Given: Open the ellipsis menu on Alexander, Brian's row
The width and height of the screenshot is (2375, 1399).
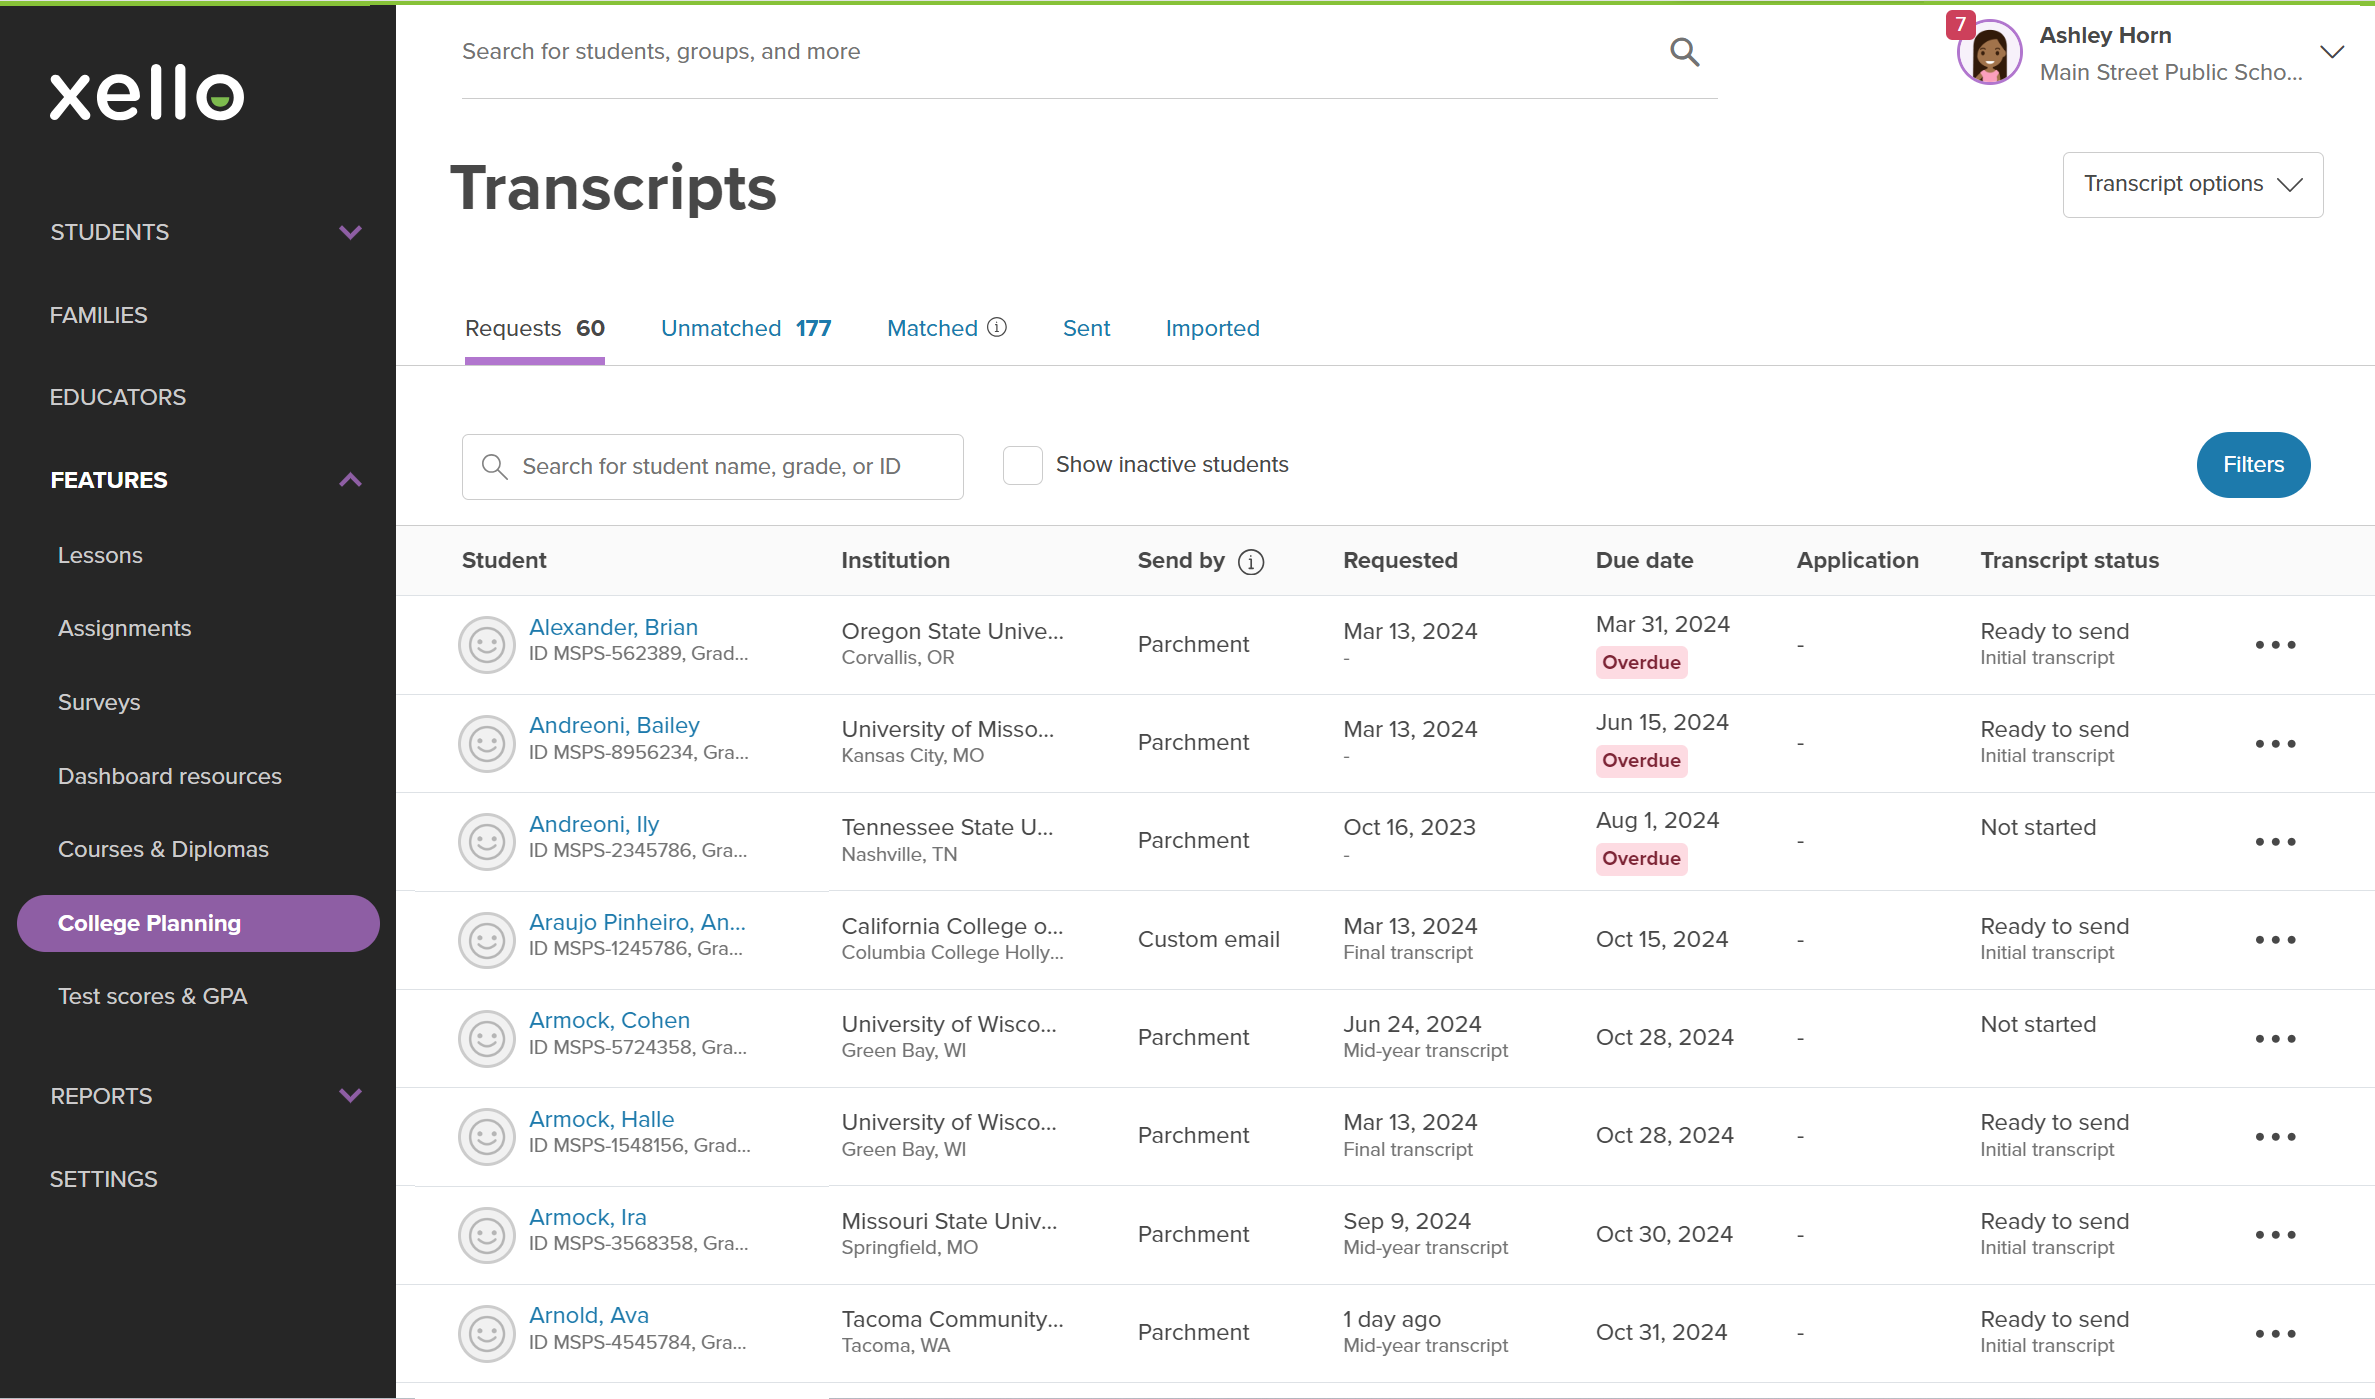Looking at the screenshot, I should (x=2274, y=645).
